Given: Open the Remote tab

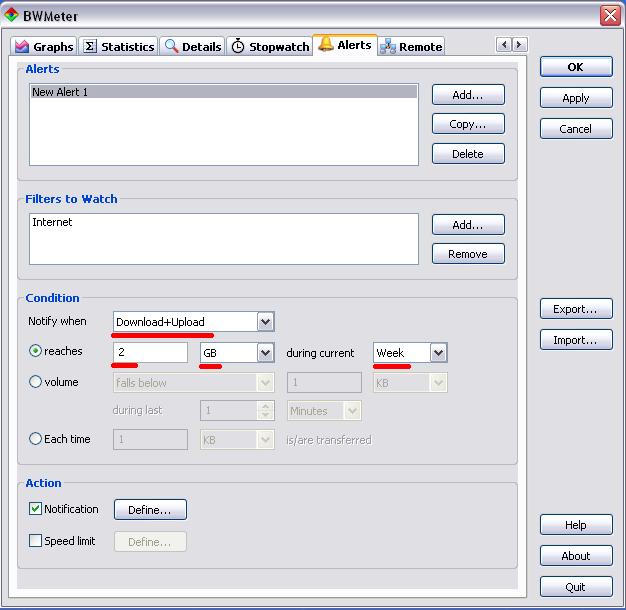Looking at the screenshot, I should pyautogui.click(x=411, y=47).
